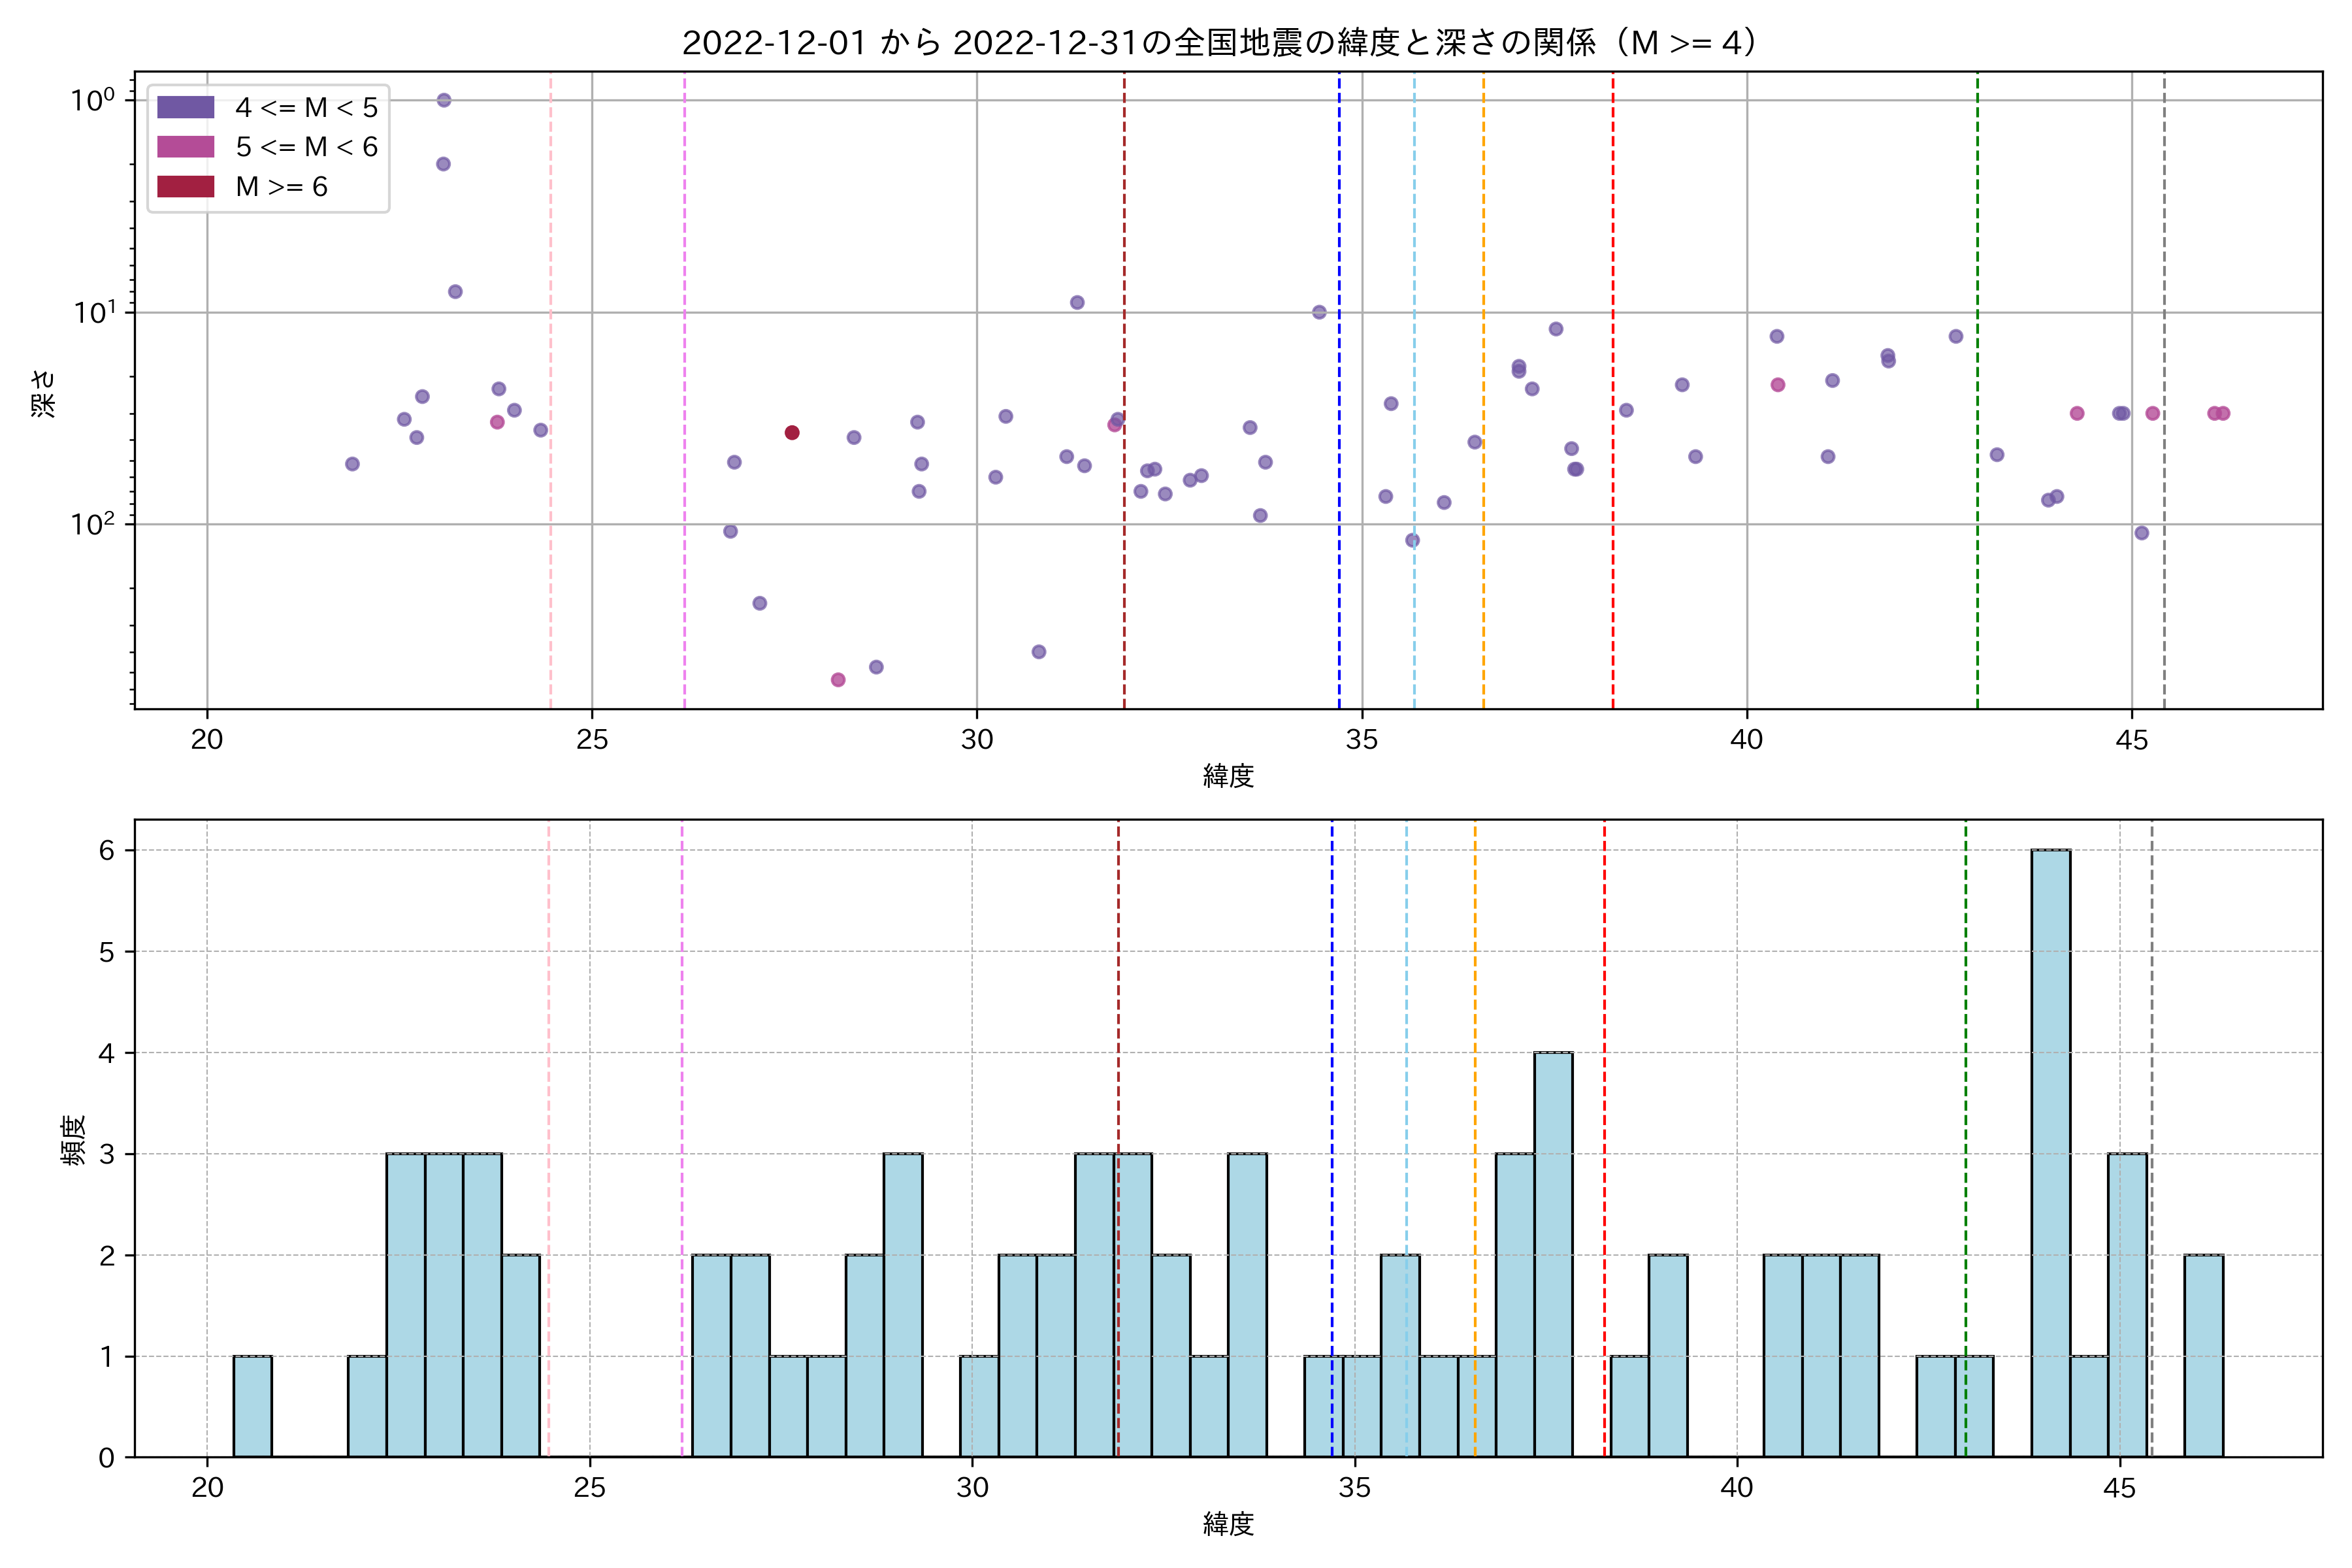Click the pink scatter point near latitude 40
This screenshot has width=2352, height=1568.
1777,385
